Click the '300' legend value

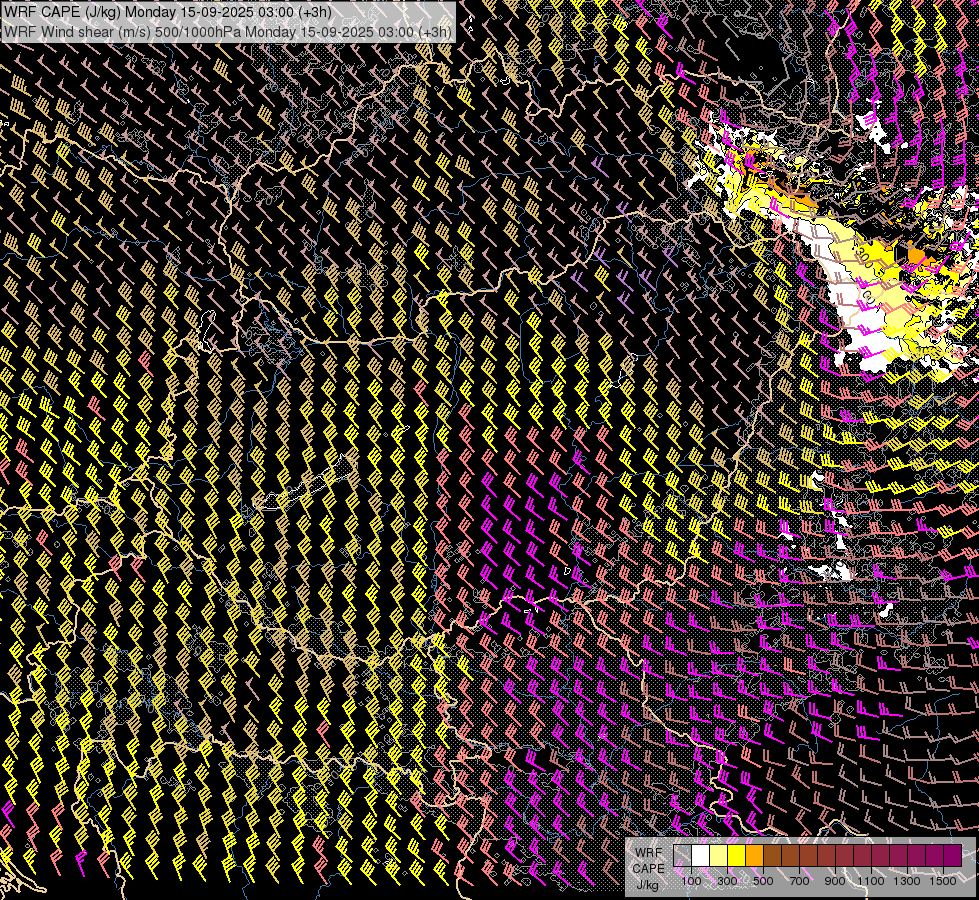point(727,881)
